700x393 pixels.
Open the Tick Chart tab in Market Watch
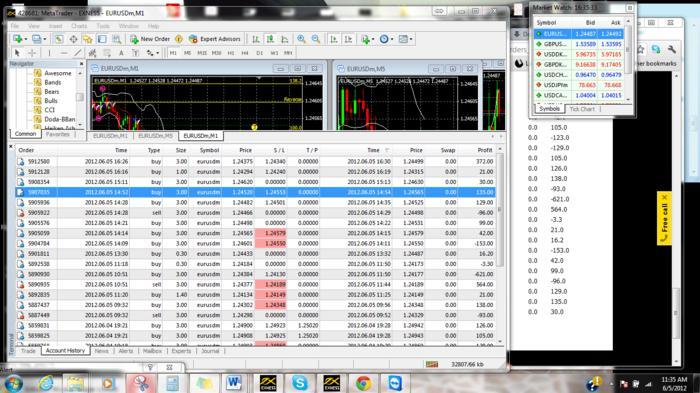(x=582, y=109)
